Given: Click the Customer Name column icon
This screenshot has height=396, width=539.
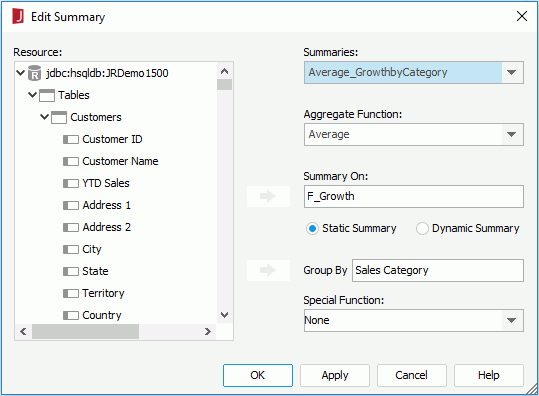Looking at the screenshot, I should click(x=71, y=162).
